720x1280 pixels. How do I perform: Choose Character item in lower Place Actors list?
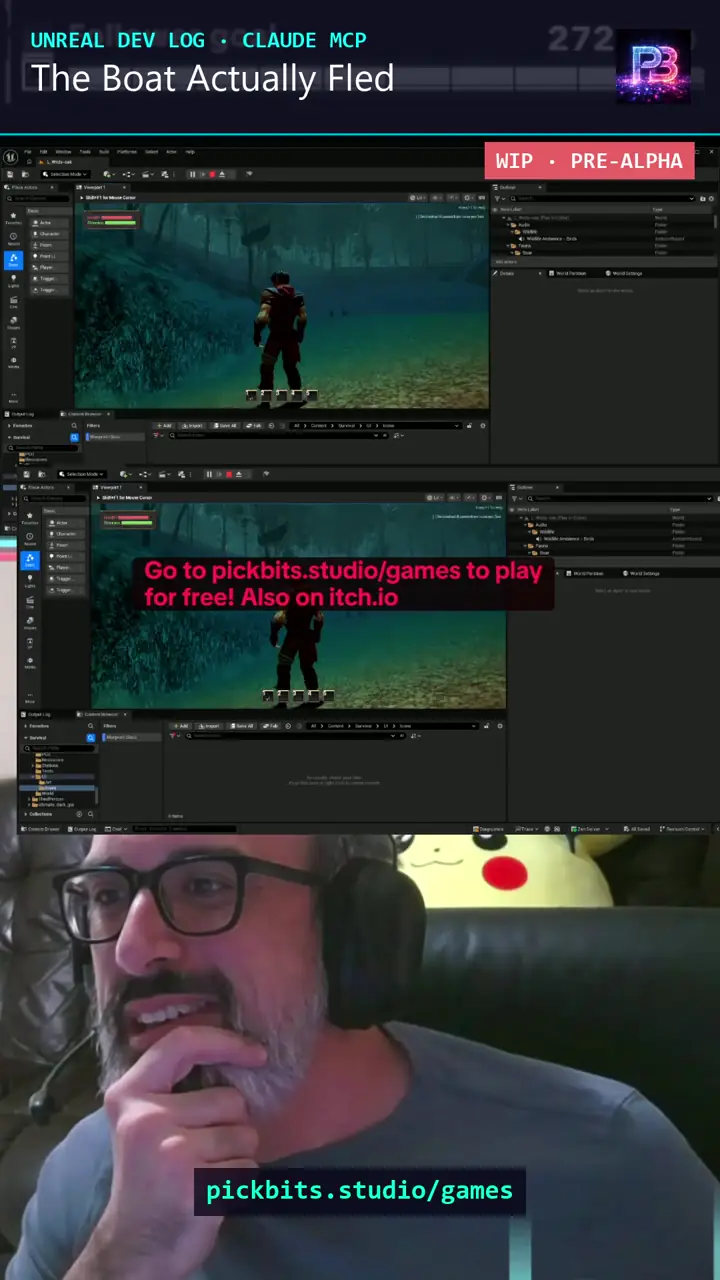pos(65,534)
